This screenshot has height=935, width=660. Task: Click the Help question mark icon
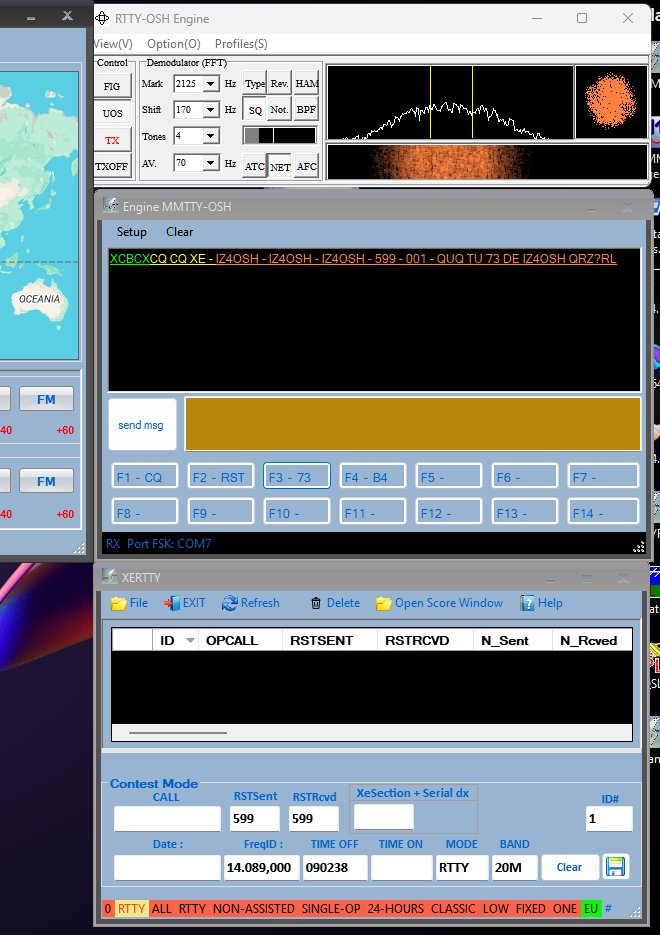coord(527,603)
